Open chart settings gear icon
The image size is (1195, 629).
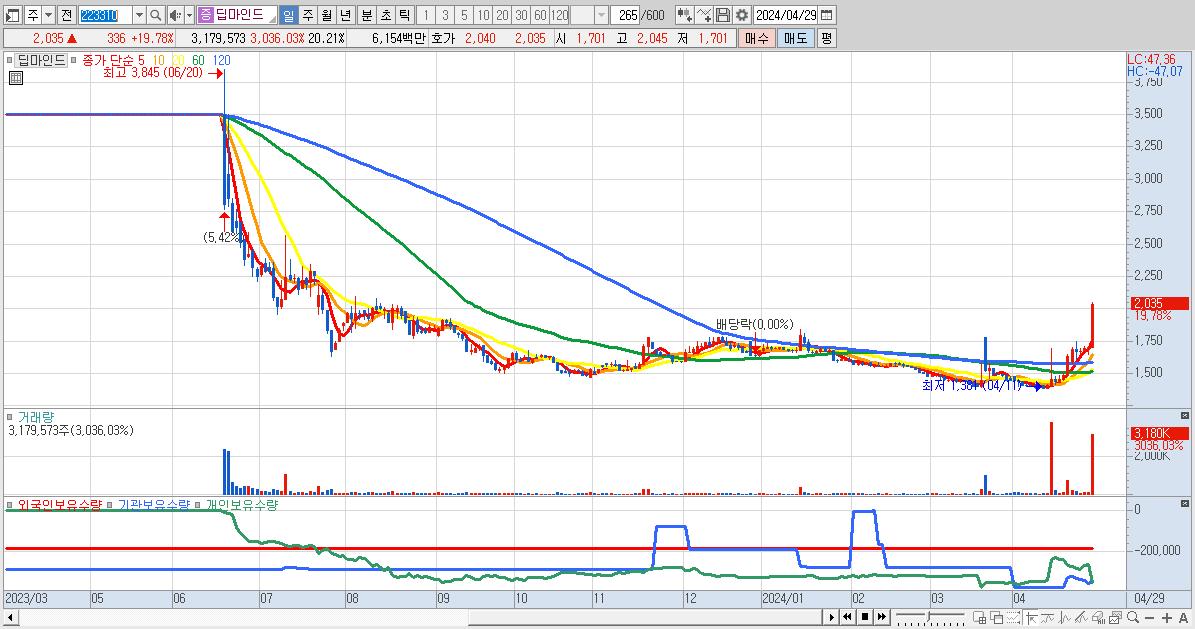[742, 15]
